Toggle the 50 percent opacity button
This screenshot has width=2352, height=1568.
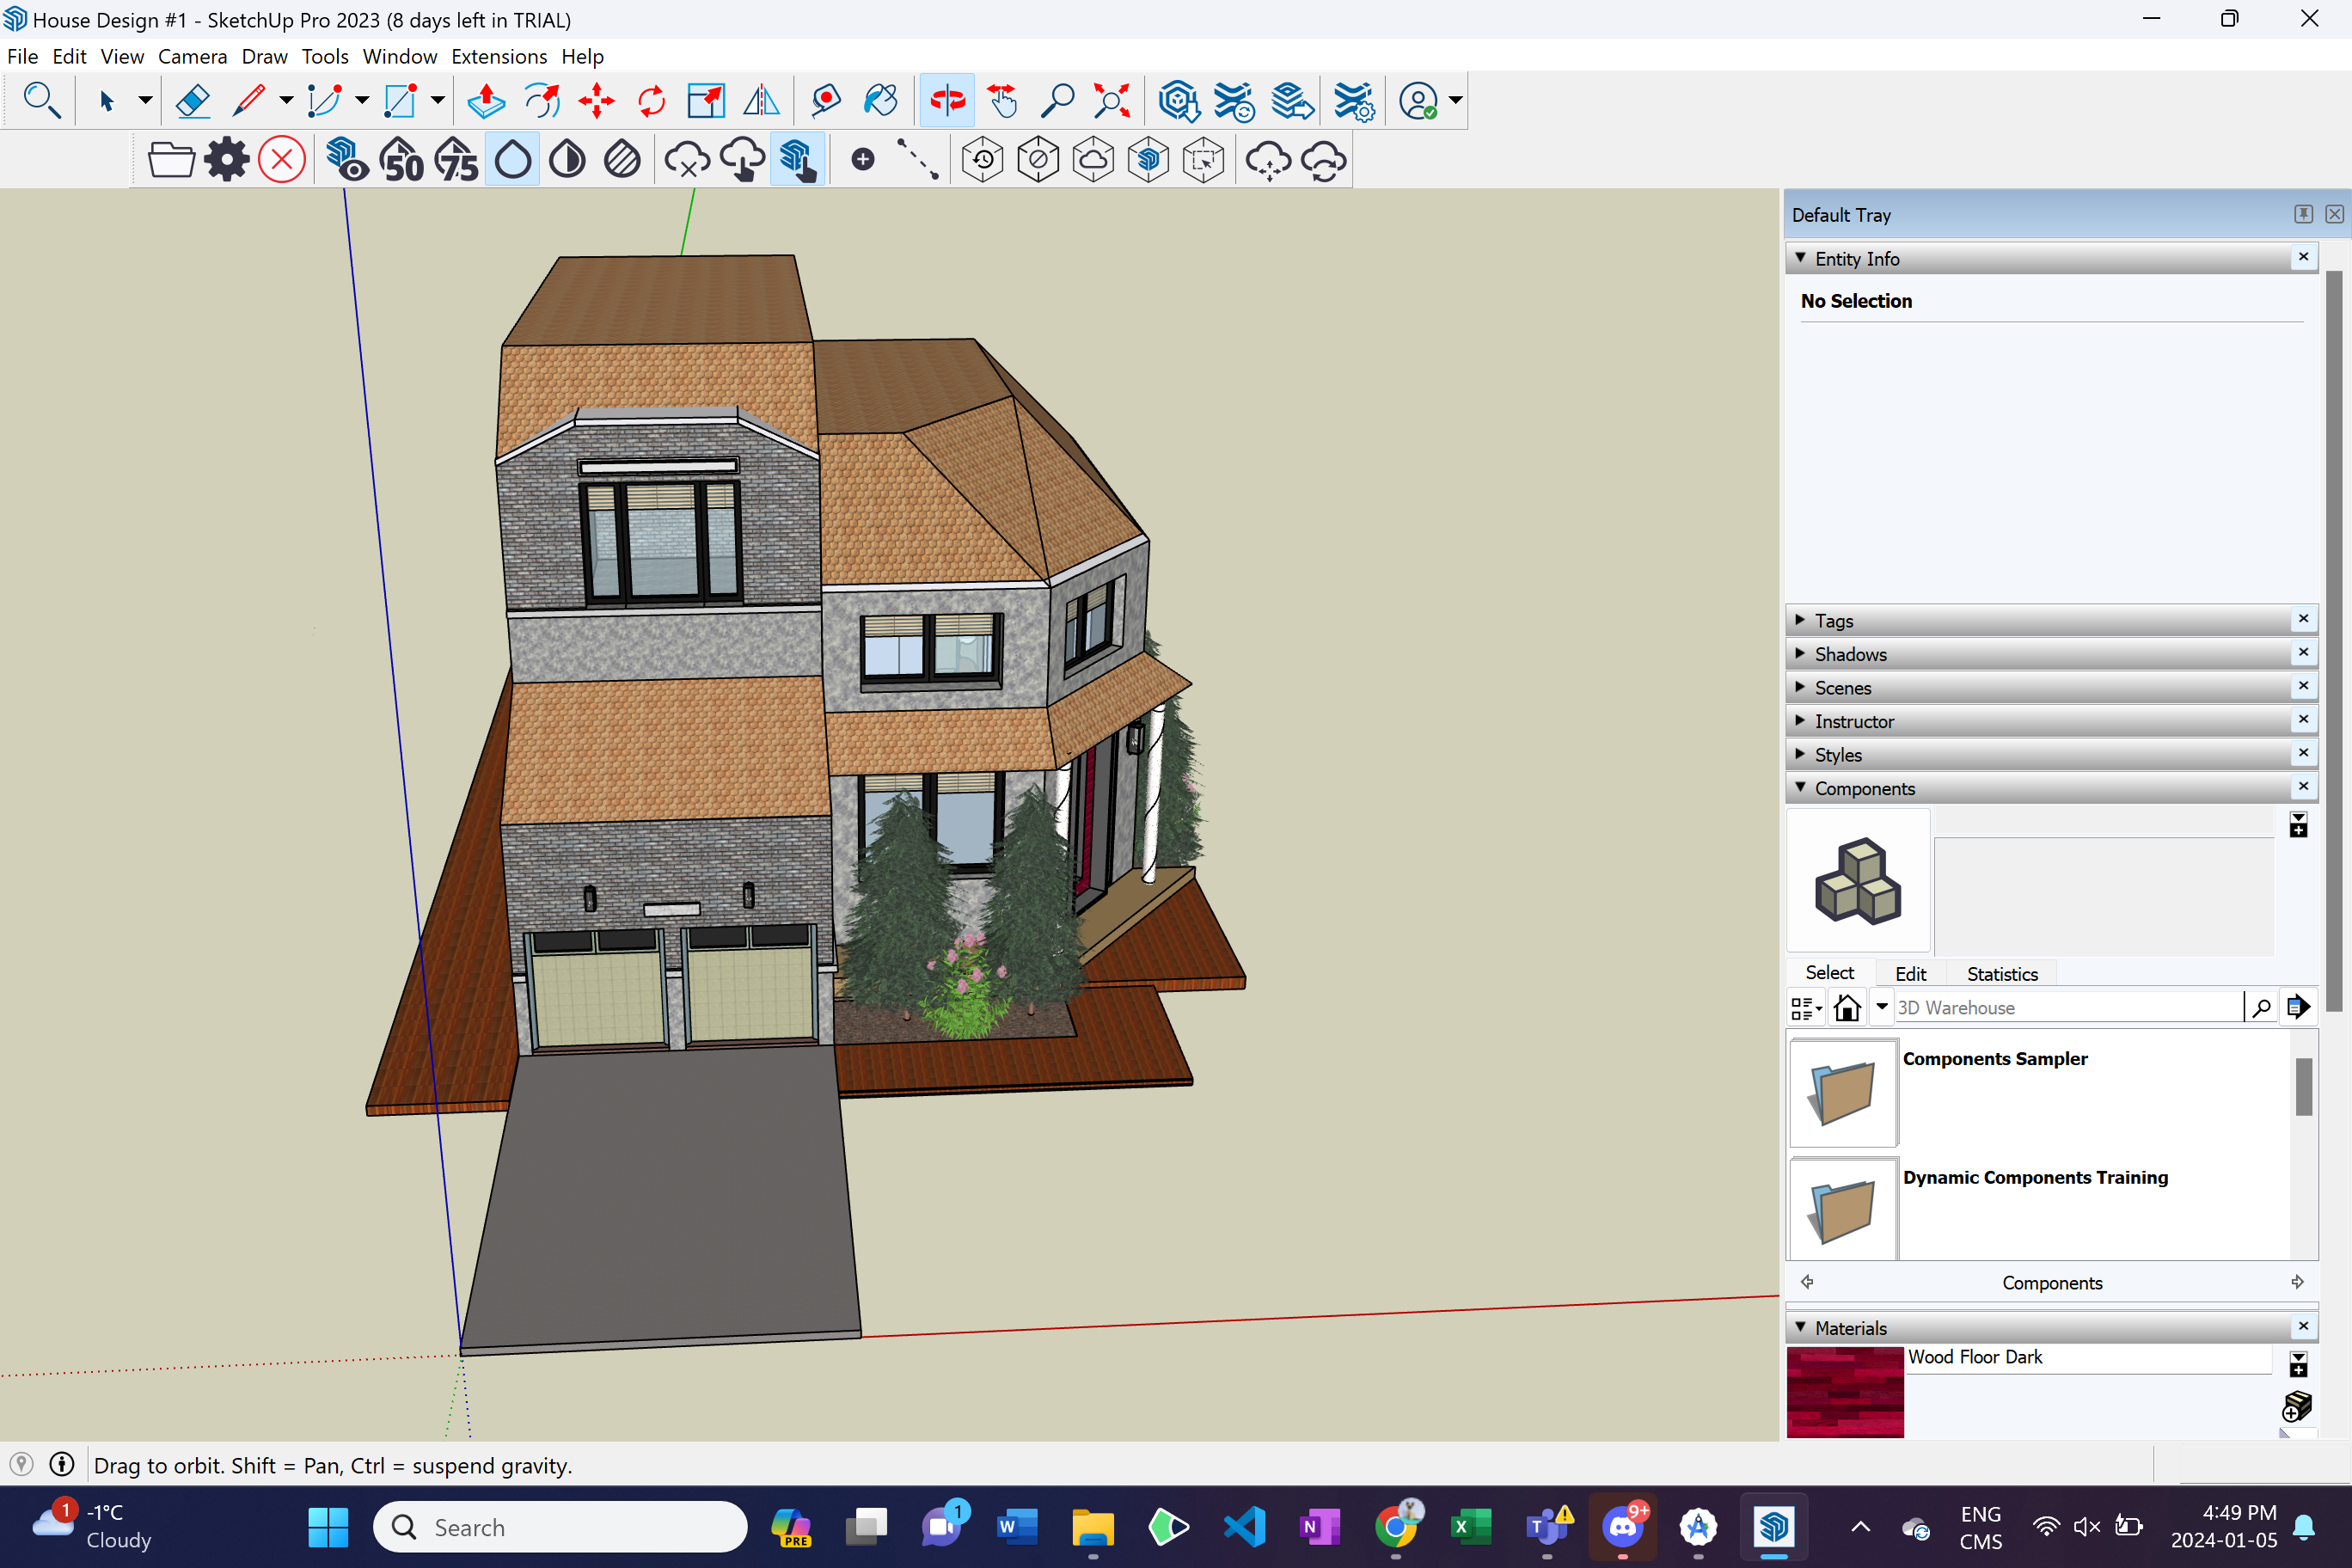pyautogui.click(x=402, y=160)
